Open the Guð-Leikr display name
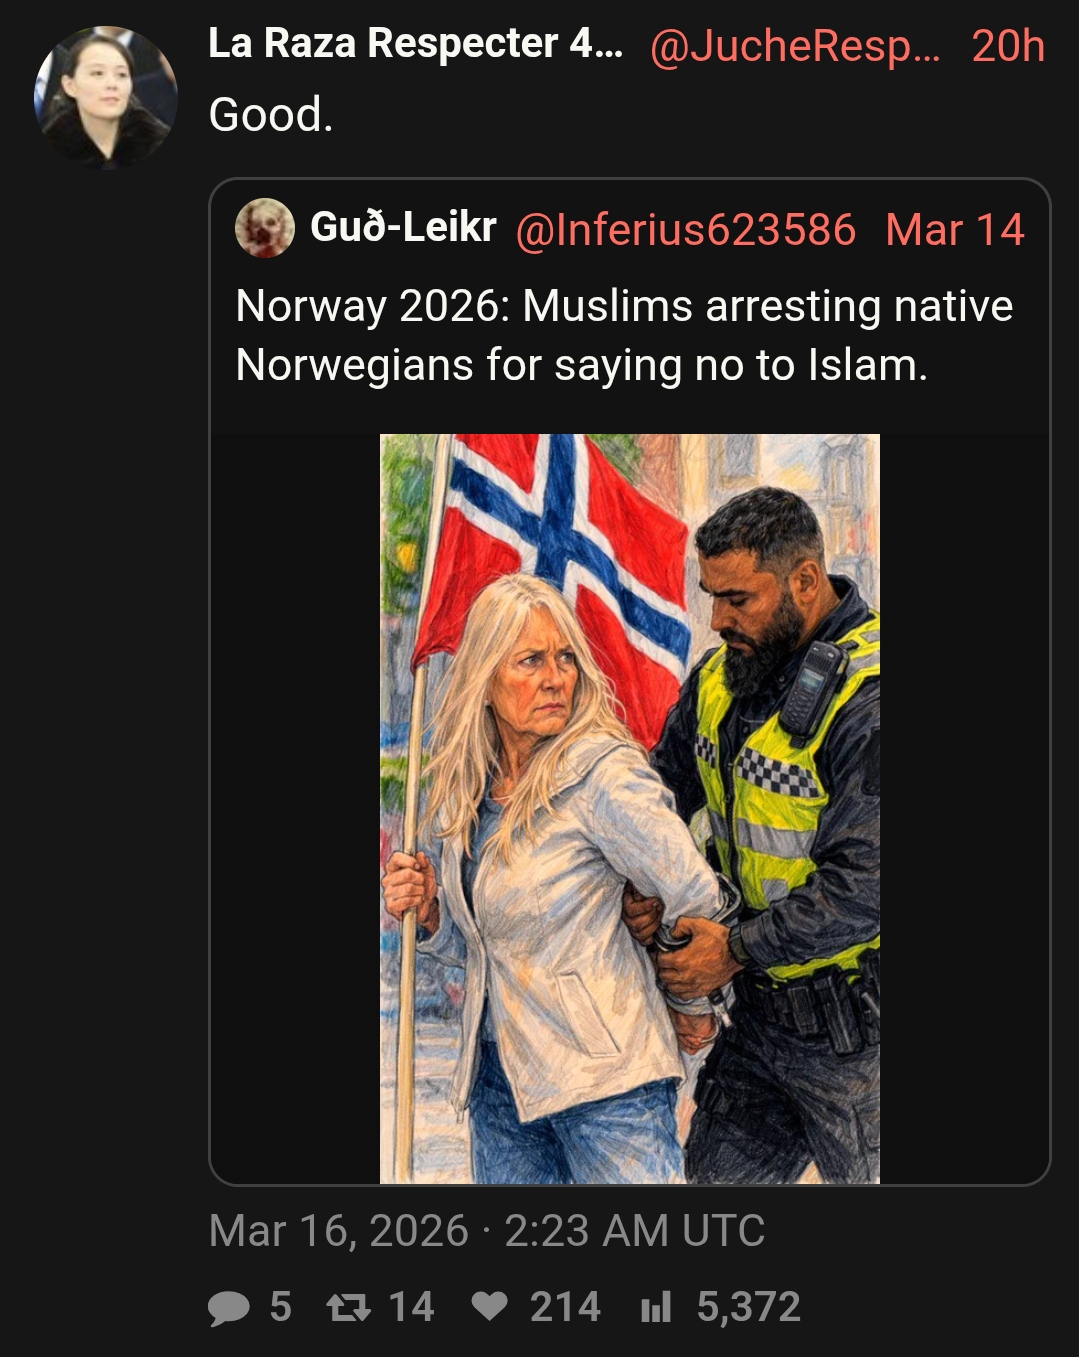 (403, 228)
